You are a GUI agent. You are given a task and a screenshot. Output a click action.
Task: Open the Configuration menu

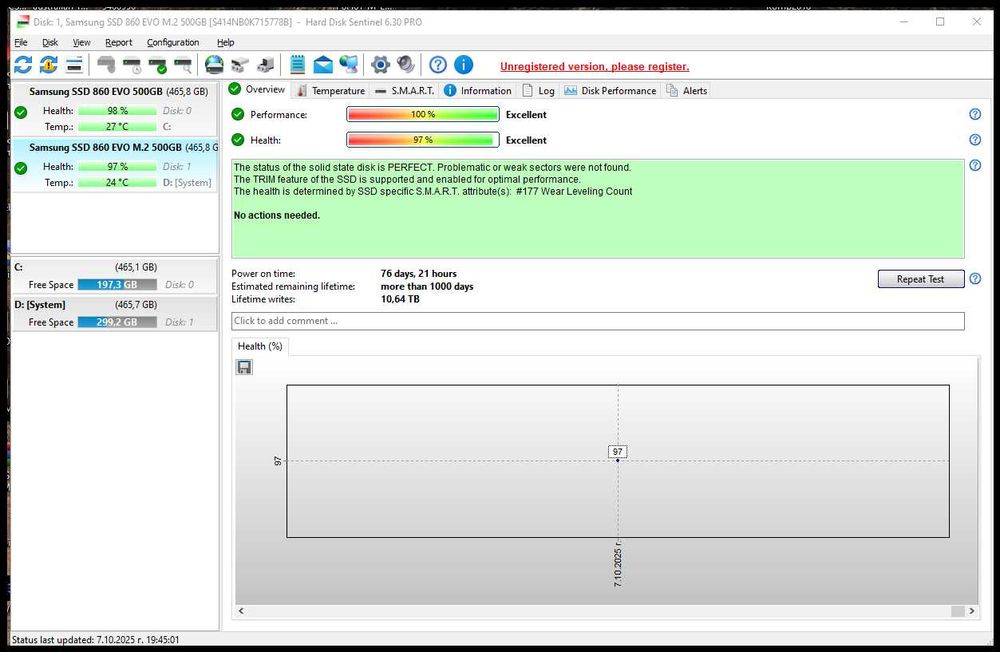pyautogui.click(x=173, y=42)
